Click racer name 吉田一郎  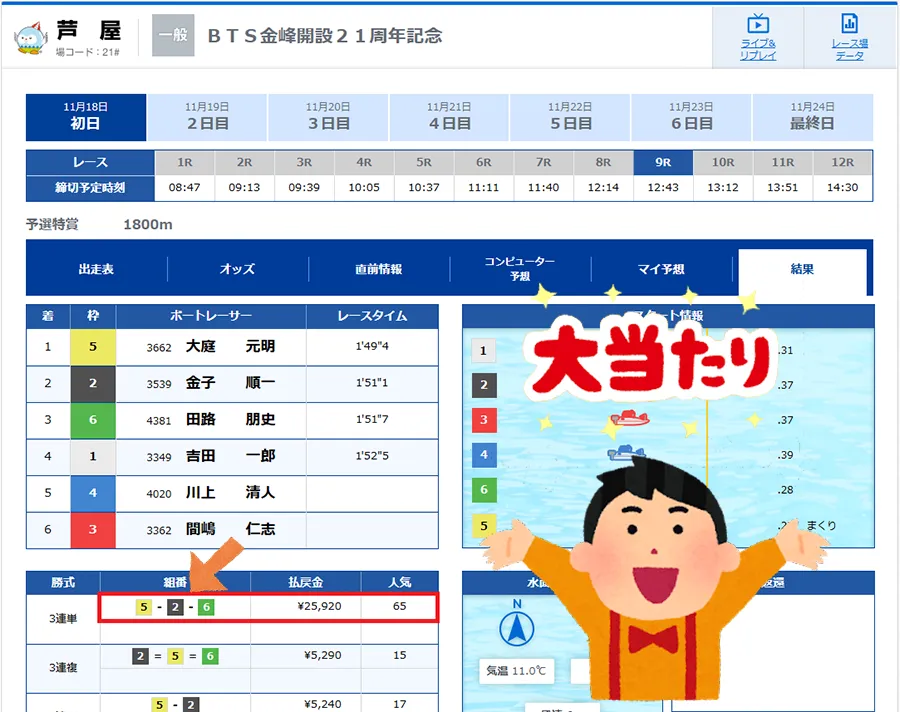click(x=230, y=456)
